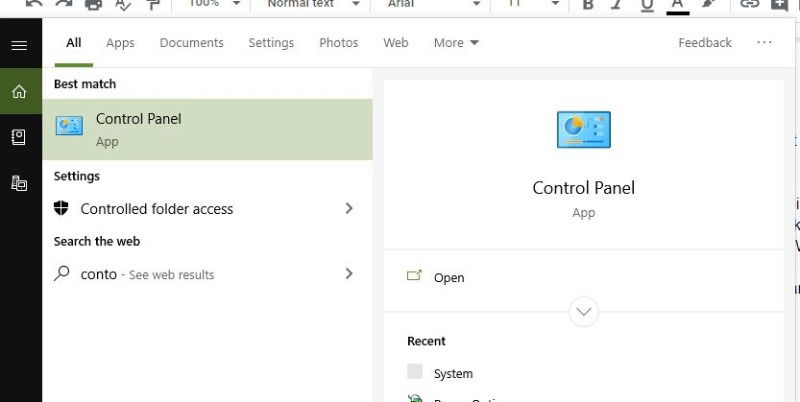Expand the hamburger navigation menu
The width and height of the screenshot is (800, 402).
click(x=19, y=46)
